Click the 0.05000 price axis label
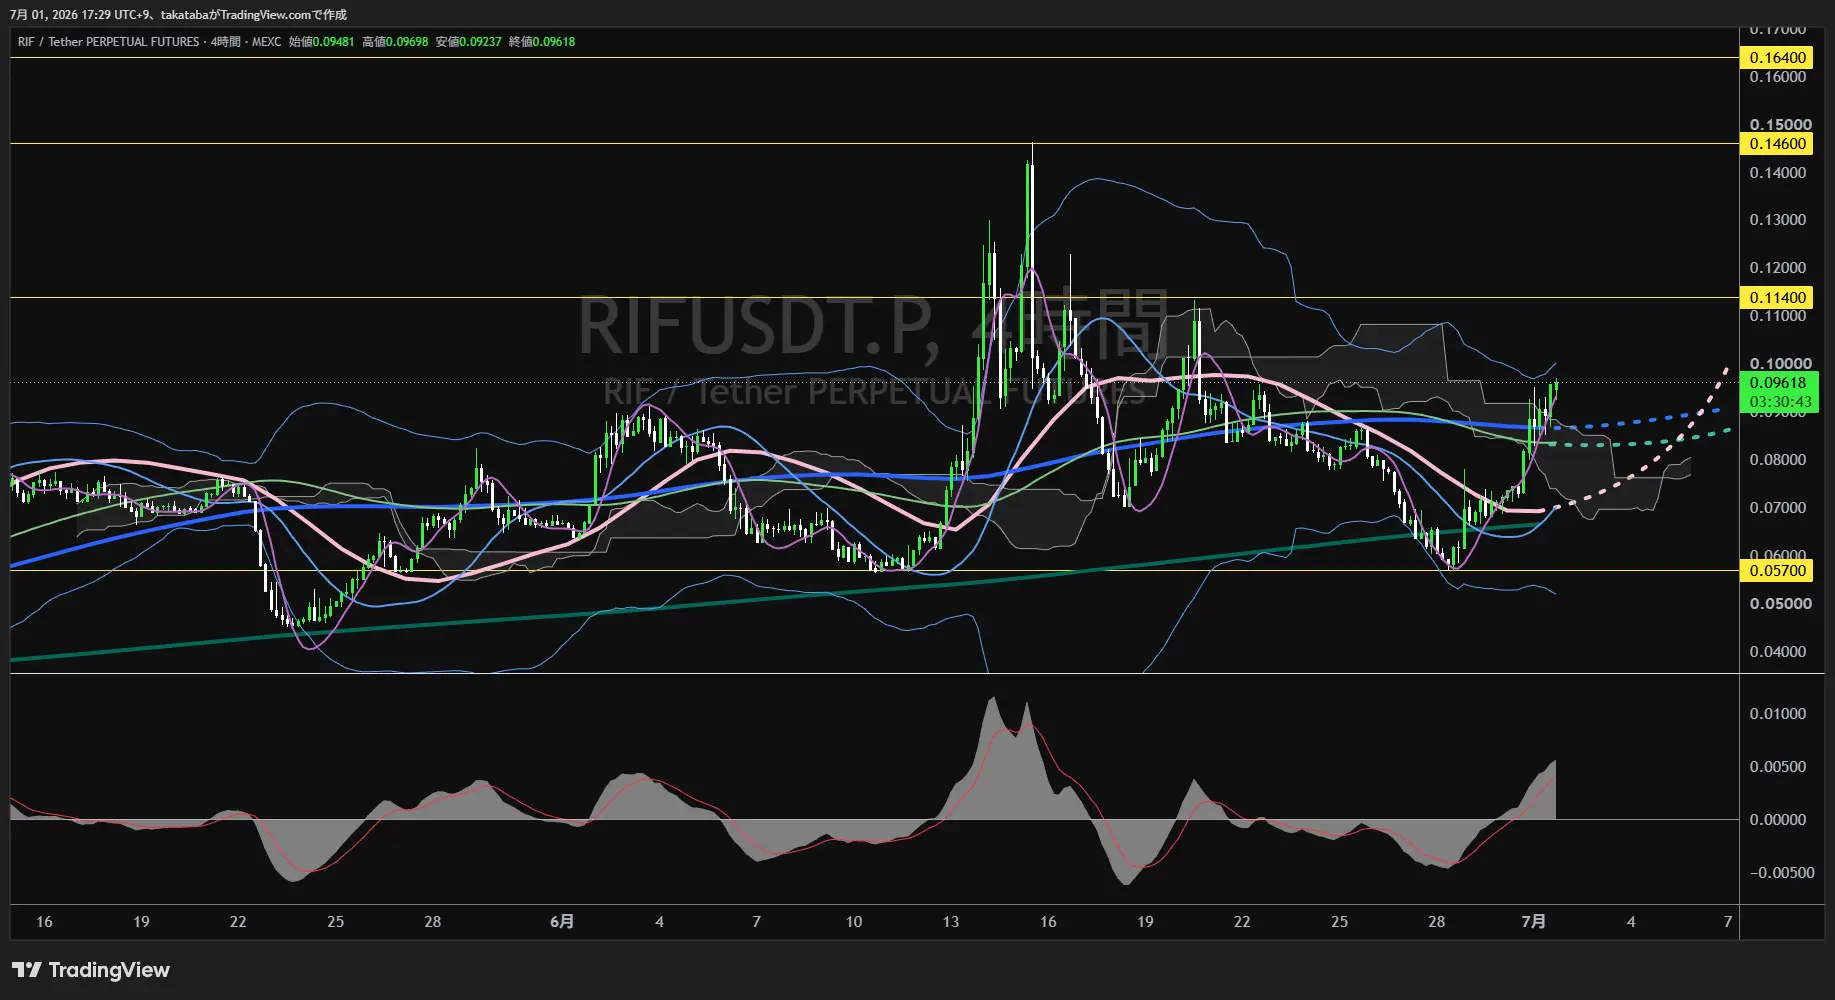This screenshot has height=1000, width=1835. point(1780,604)
